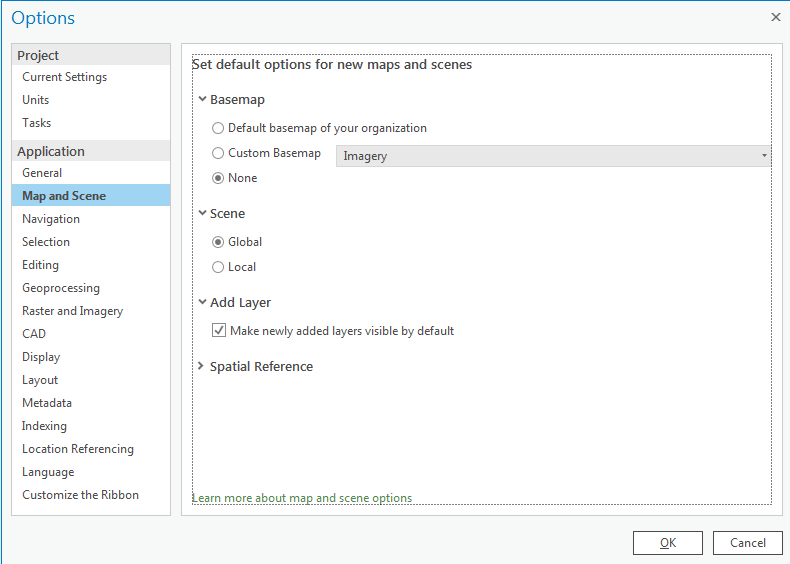This screenshot has height=564, width=790.
Task: Collapse the Basemap section
Action: 202,100
